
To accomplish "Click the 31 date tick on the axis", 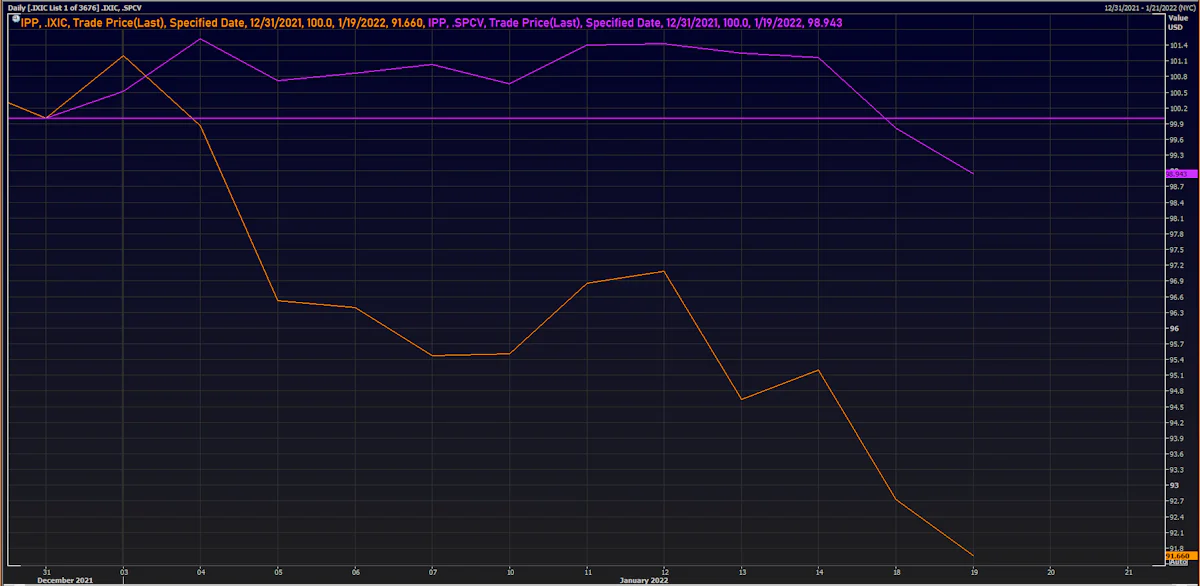I will pos(47,571).
